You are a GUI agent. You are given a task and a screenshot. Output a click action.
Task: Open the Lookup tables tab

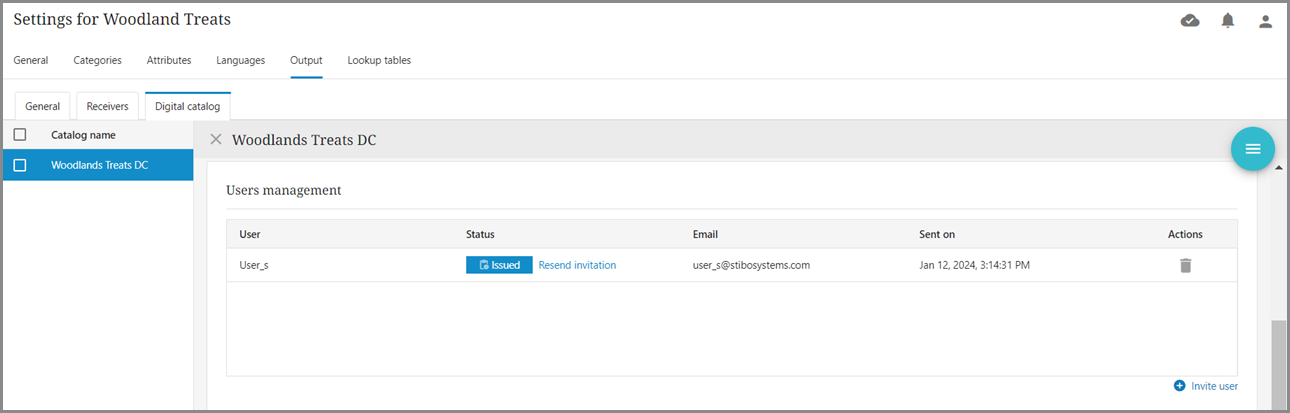pyautogui.click(x=379, y=60)
